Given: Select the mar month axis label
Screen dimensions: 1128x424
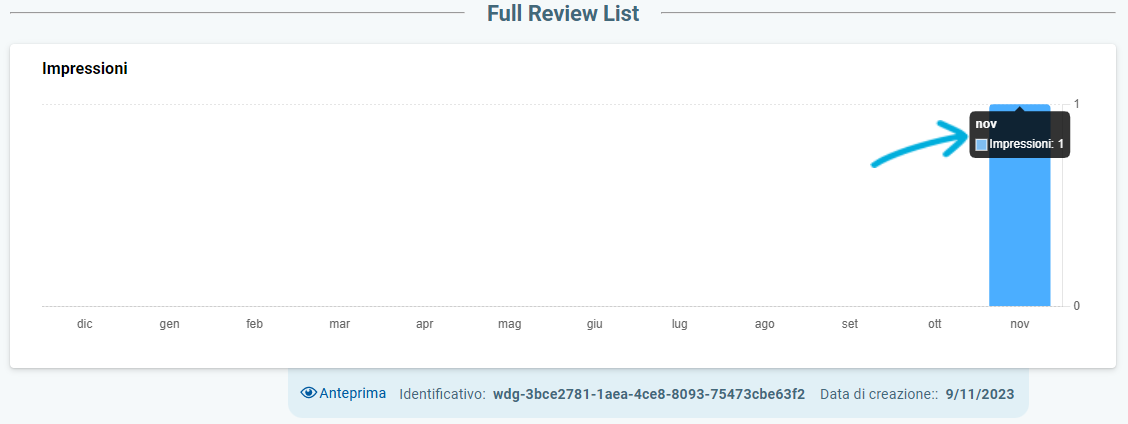Looking at the screenshot, I should click(x=340, y=324).
